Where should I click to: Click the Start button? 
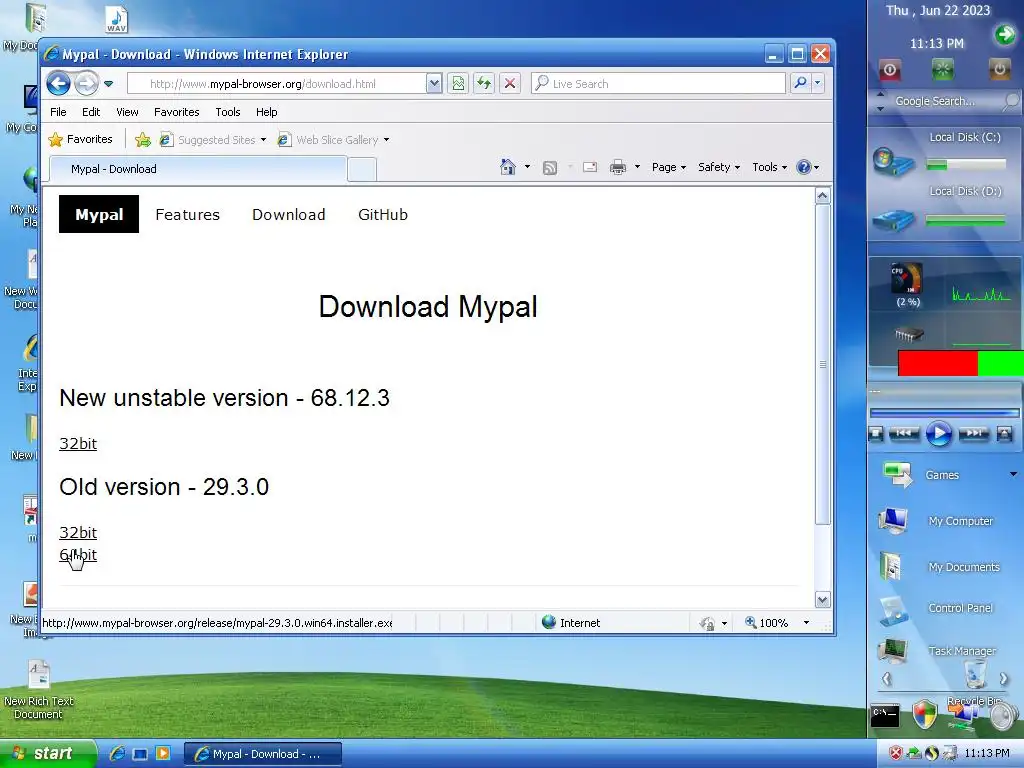(x=47, y=753)
